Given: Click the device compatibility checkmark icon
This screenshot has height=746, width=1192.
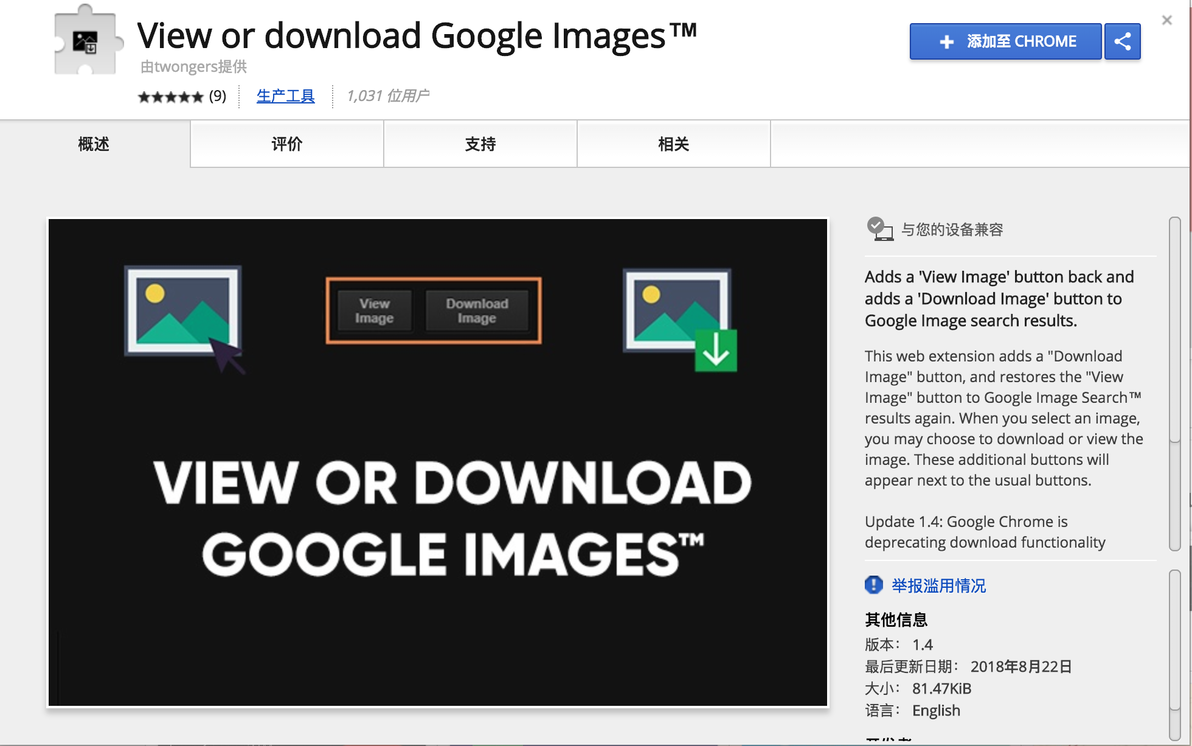Looking at the screenshot, I should 879,229.
